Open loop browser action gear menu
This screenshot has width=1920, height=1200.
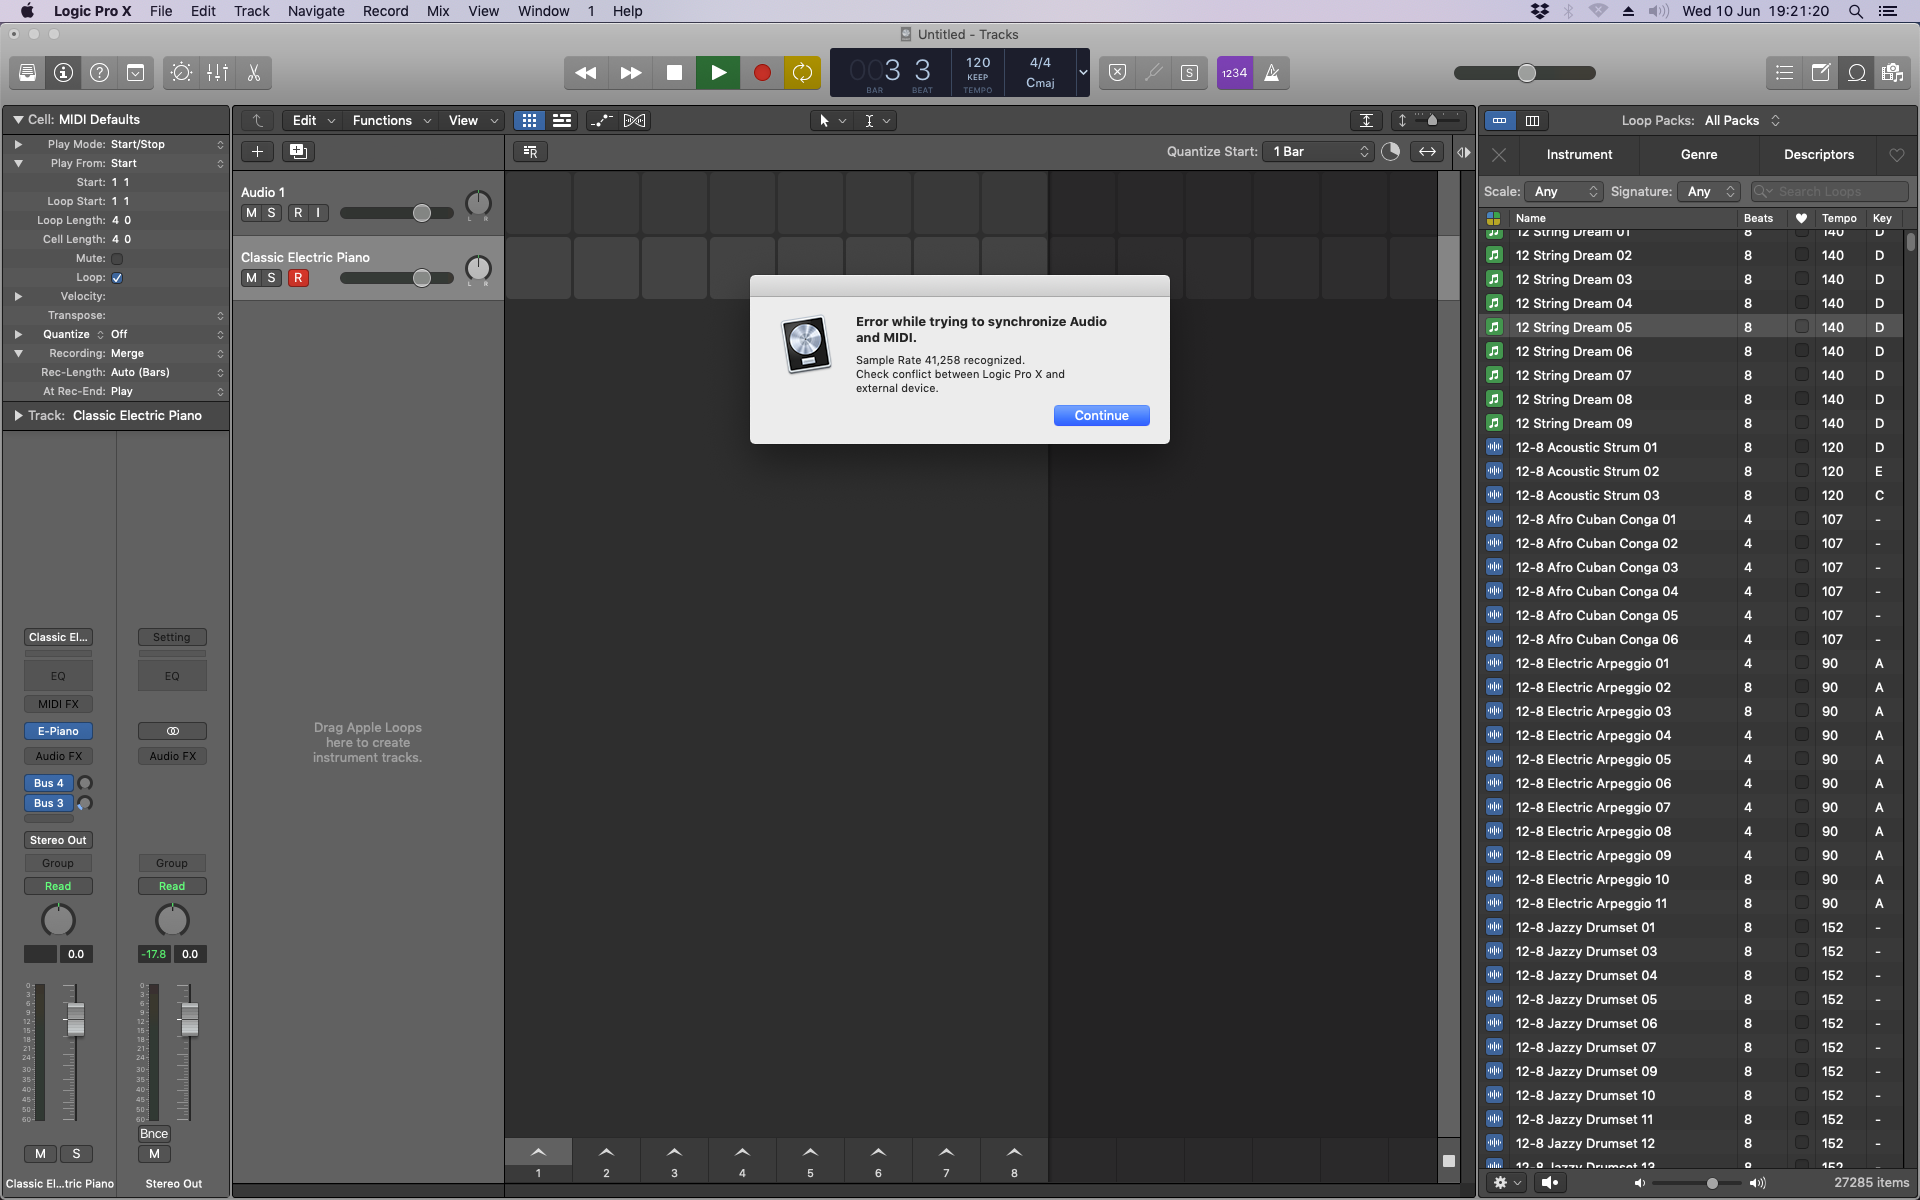coord(1506,1183)
